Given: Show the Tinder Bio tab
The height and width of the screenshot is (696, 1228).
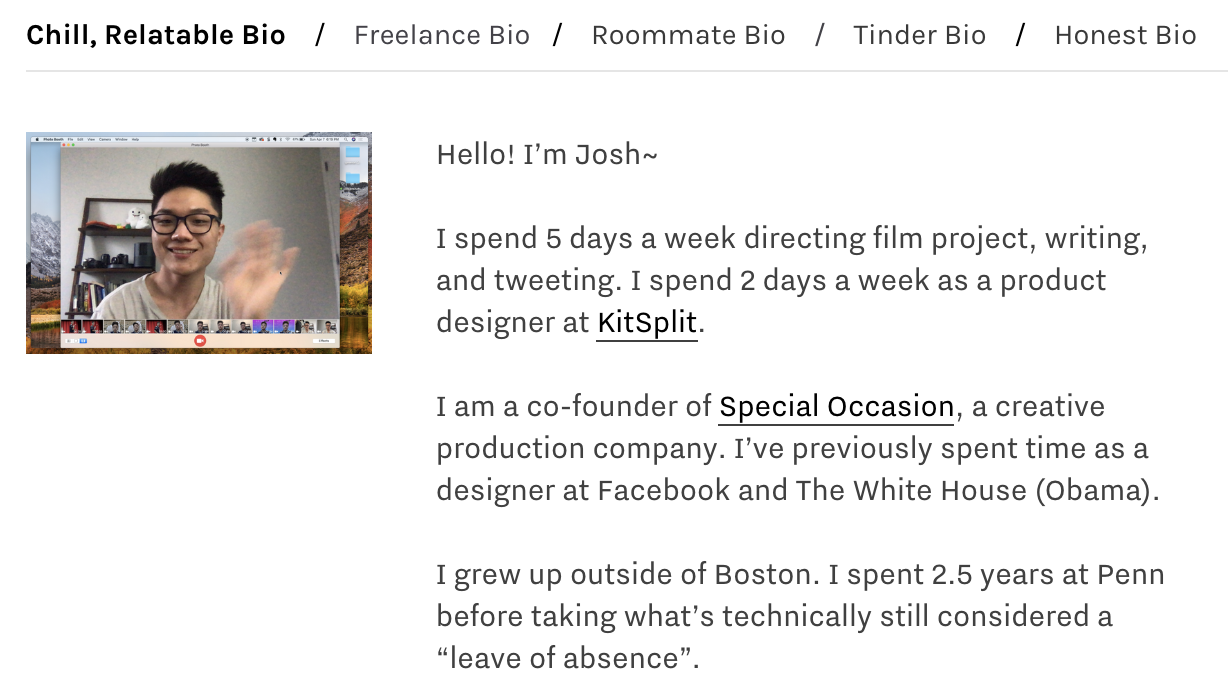Looking at the screenshot, I should (x=920, y=35).
